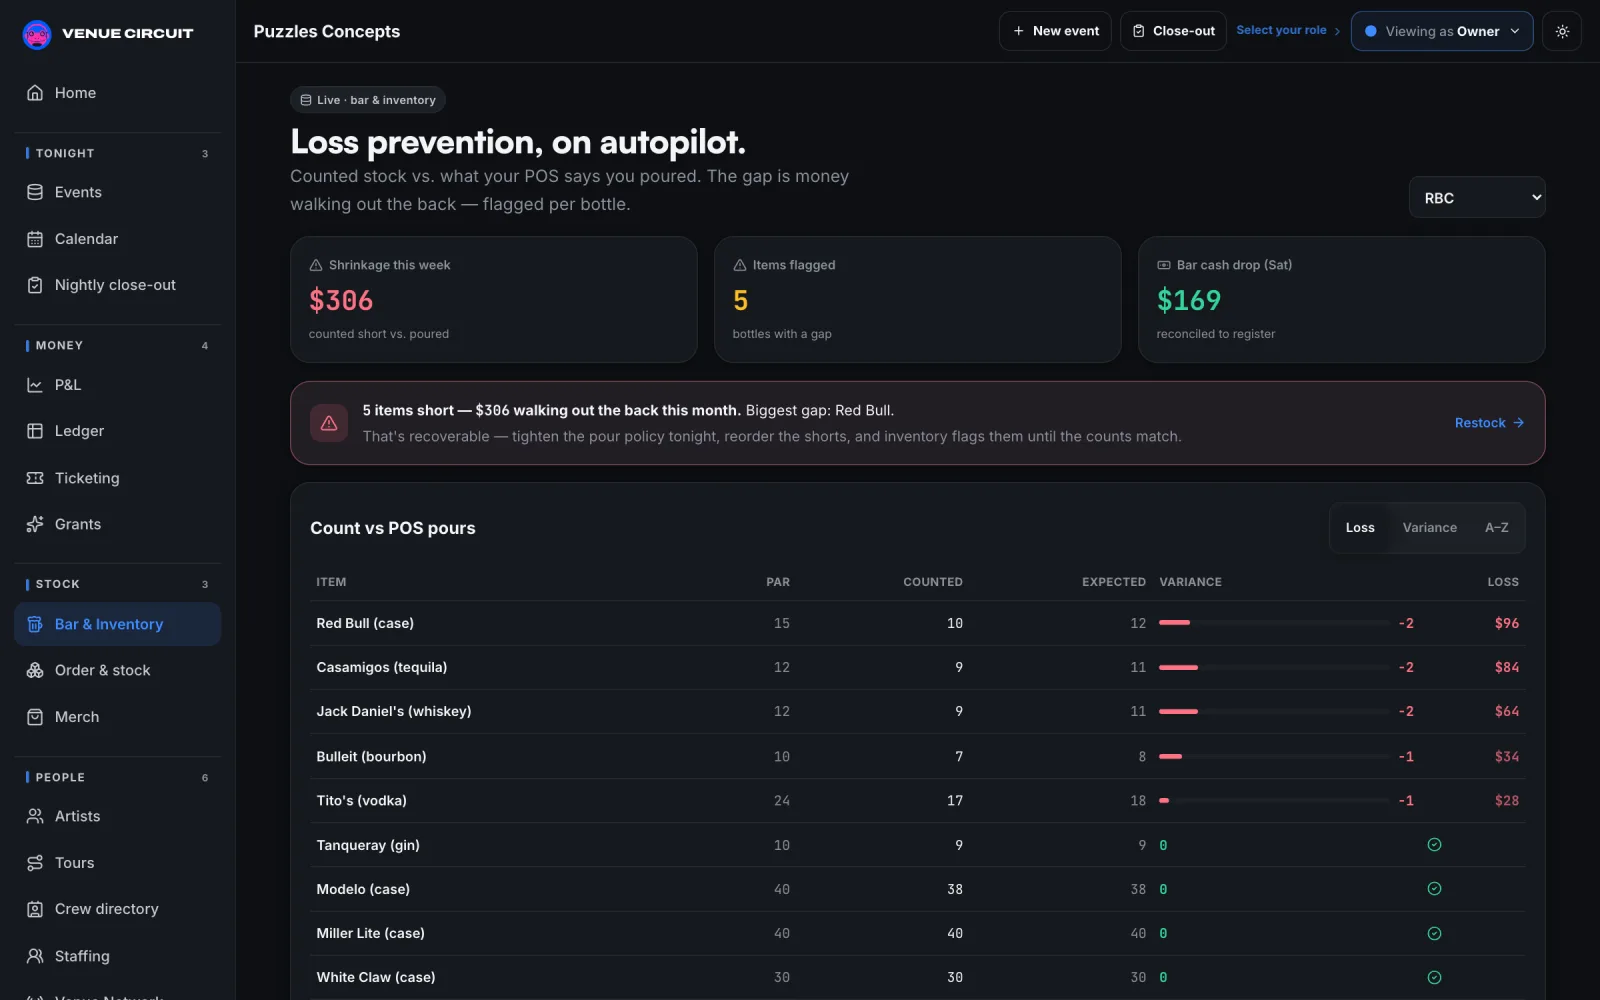Open Artists via its people icon

[x=35, y=816]
